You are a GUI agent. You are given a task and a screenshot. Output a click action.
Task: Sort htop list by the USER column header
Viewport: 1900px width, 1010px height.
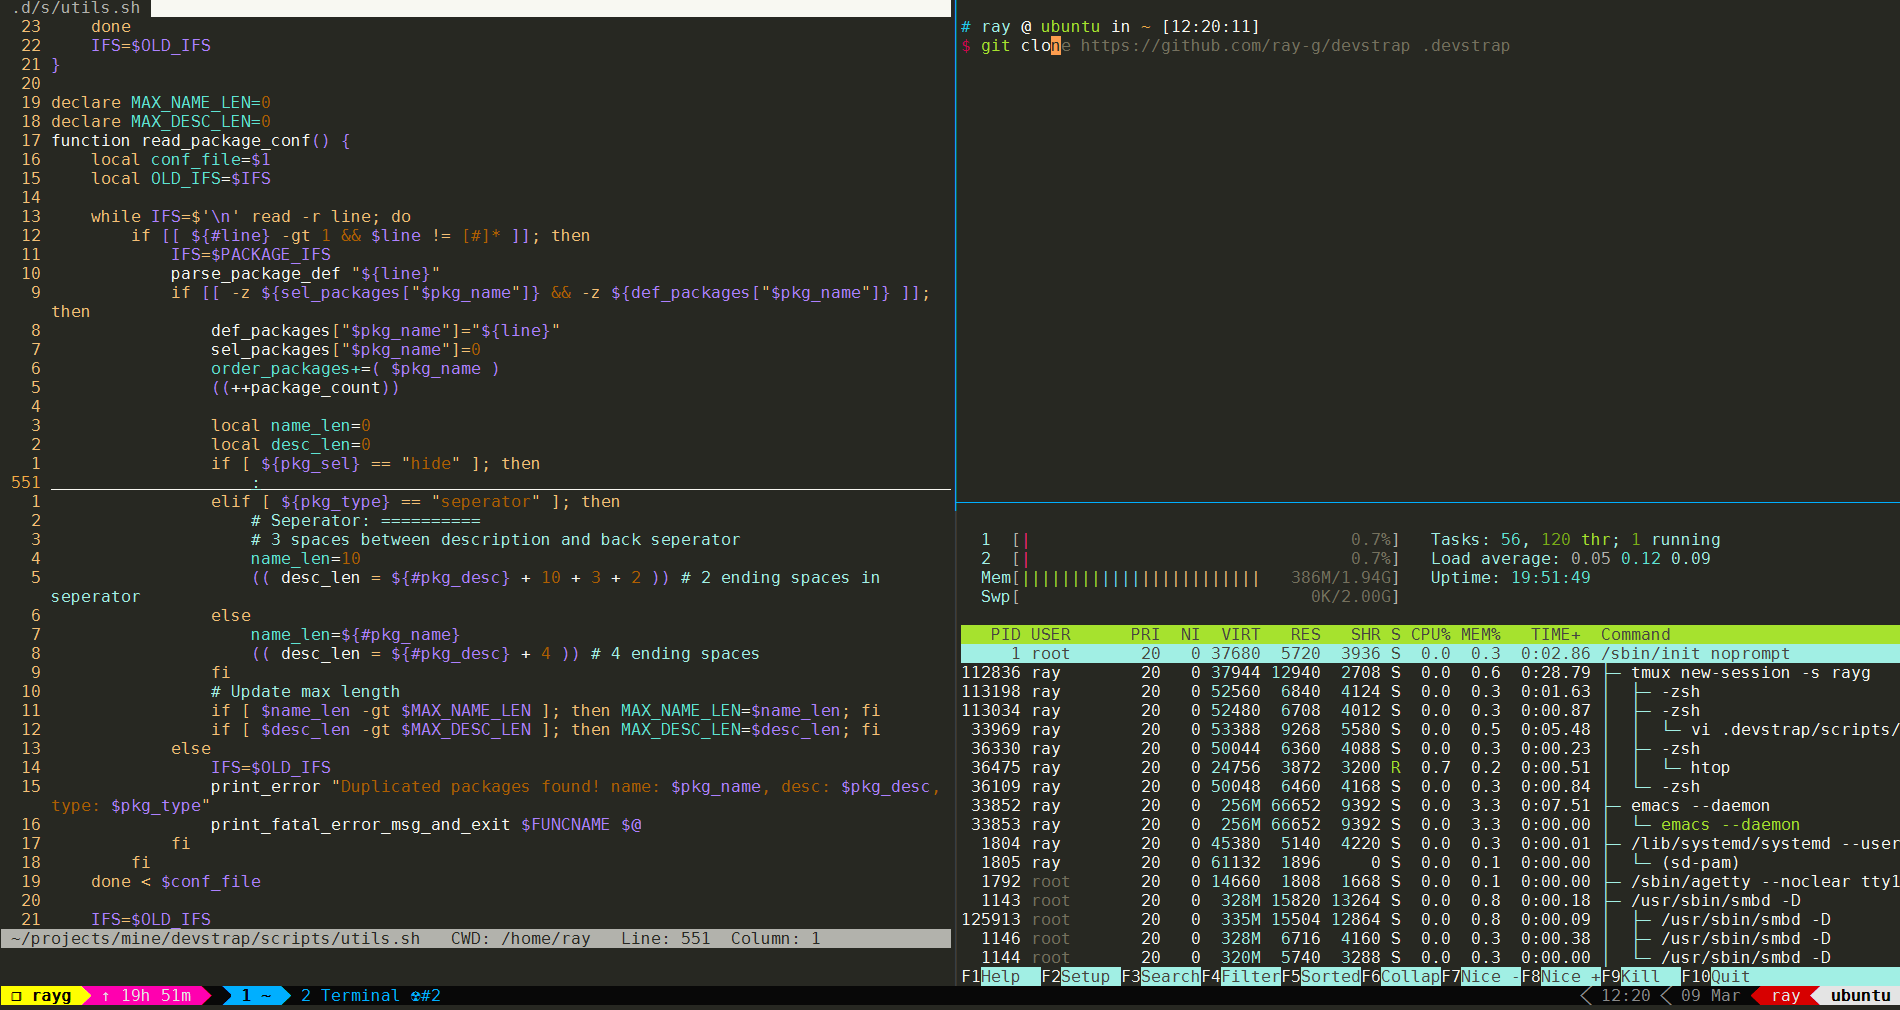tap(1050, 635)
